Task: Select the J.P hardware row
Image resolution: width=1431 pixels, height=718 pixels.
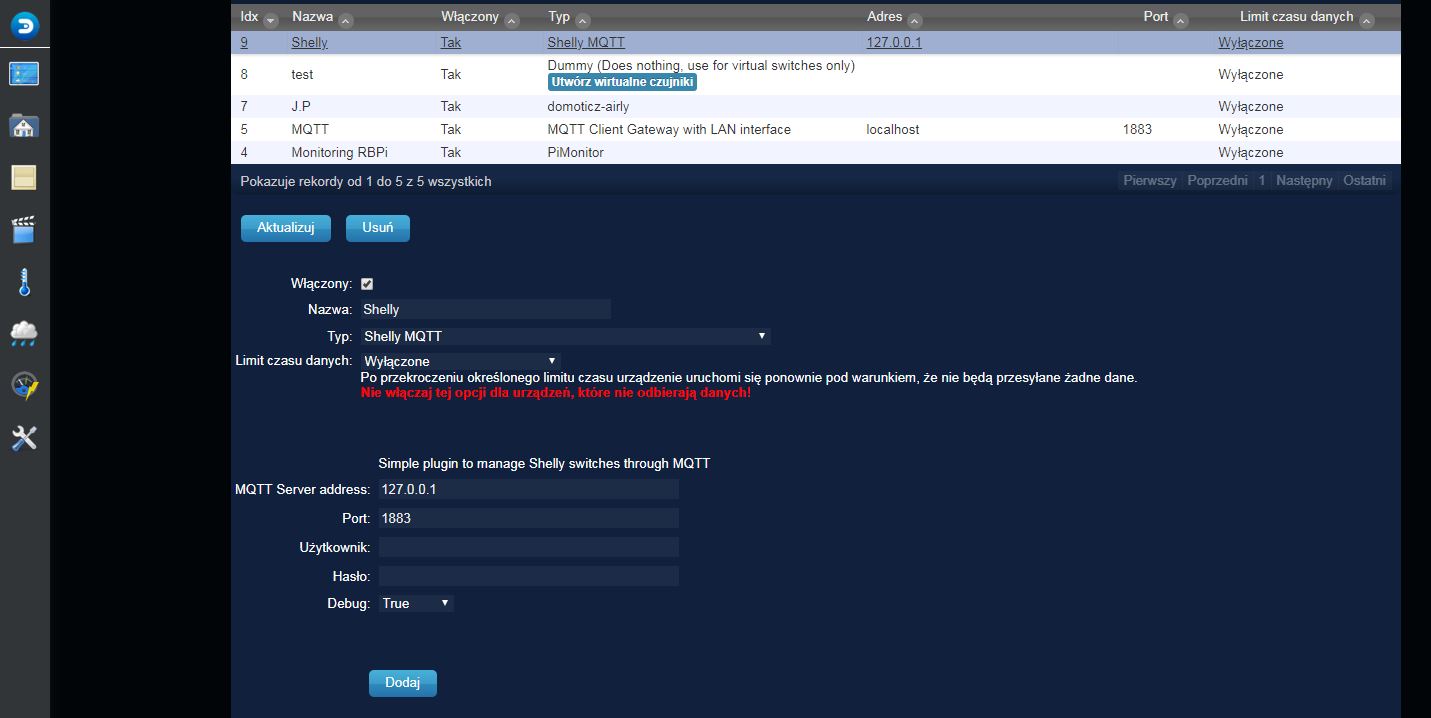Action: 816,106
